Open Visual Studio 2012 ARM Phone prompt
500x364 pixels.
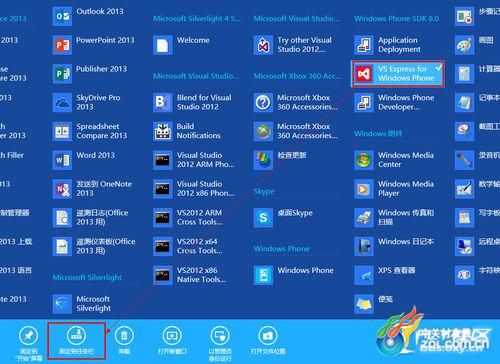tap(194, 160)
